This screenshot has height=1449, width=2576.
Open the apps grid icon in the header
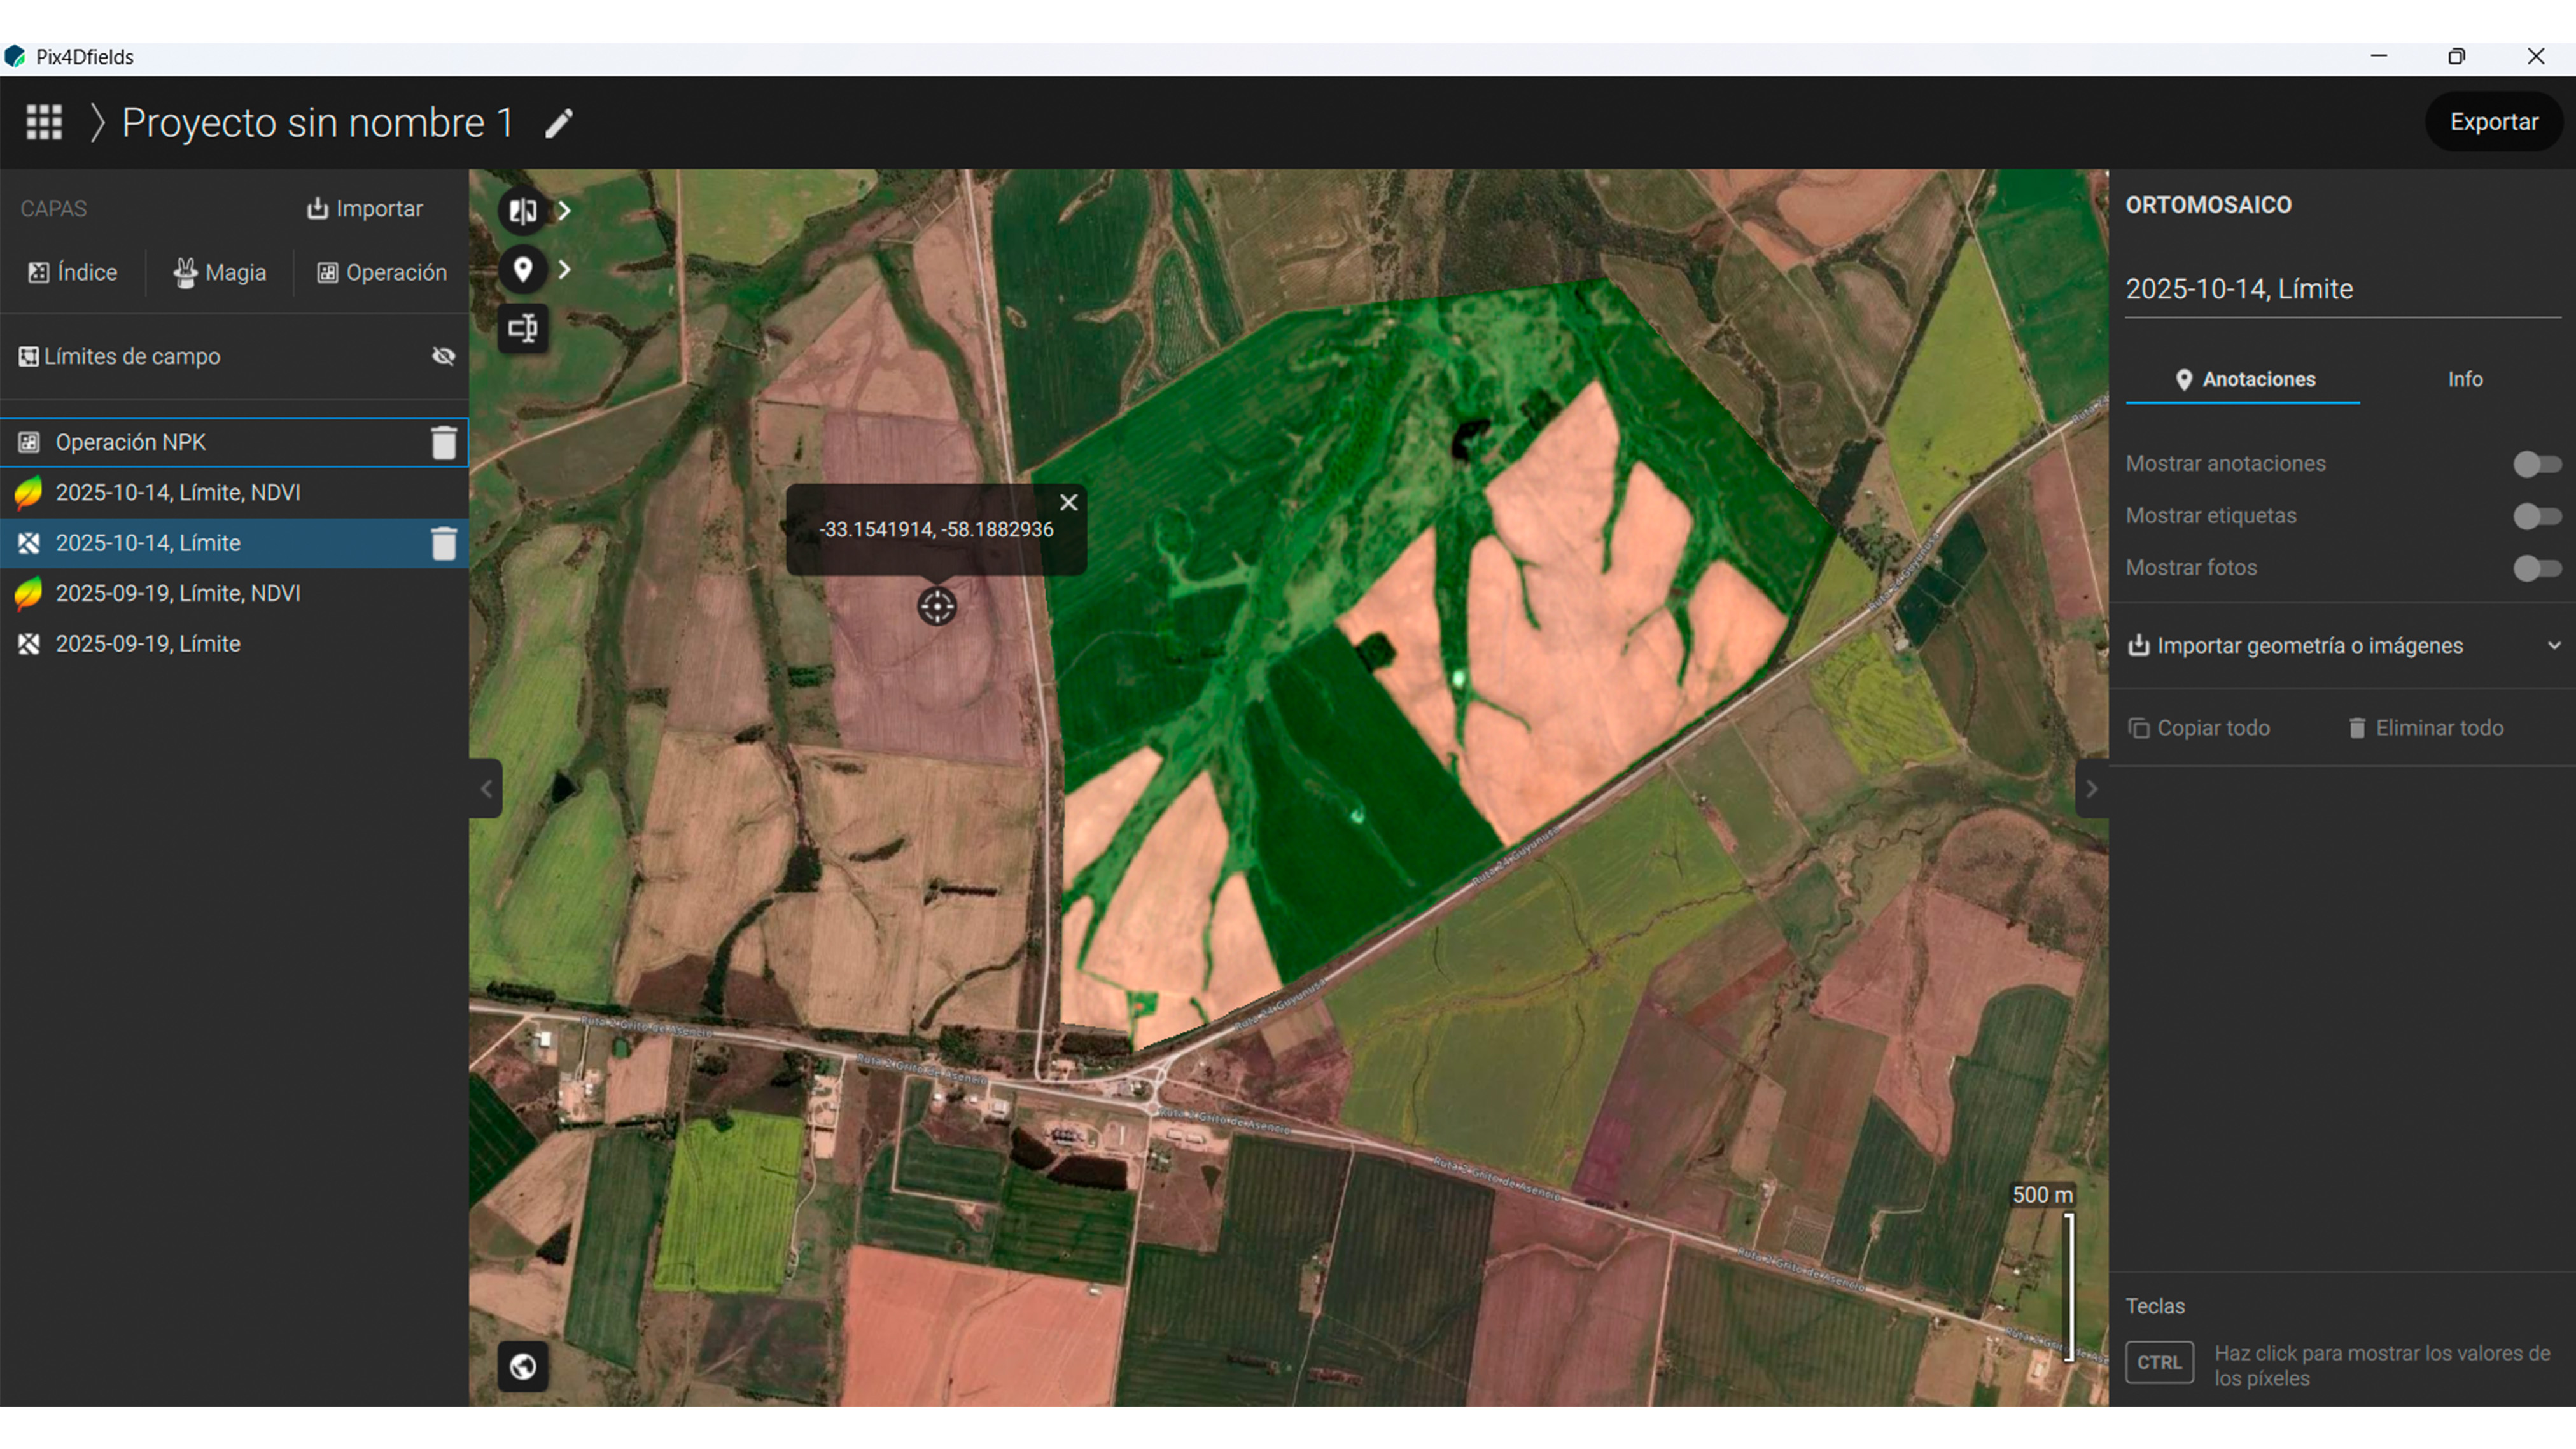pyautogui.click(x=43, y=122)
